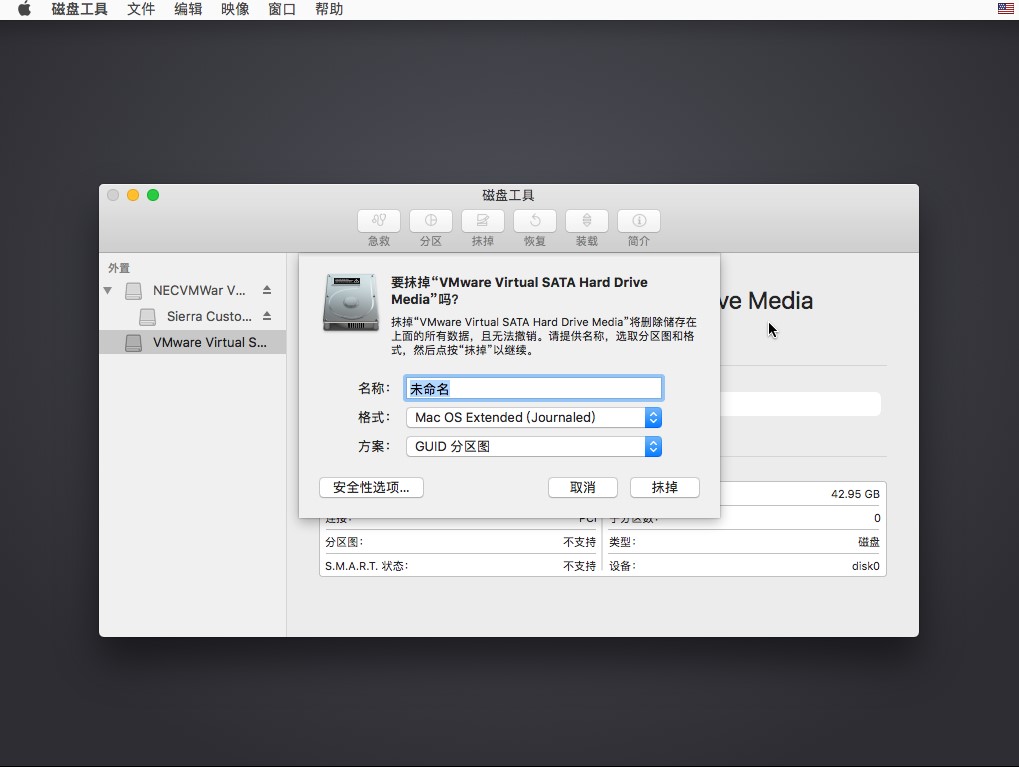This screenshot has width=1019, height=767.
Task: Open the 帮助 menu
Action: tap(329, 9)
